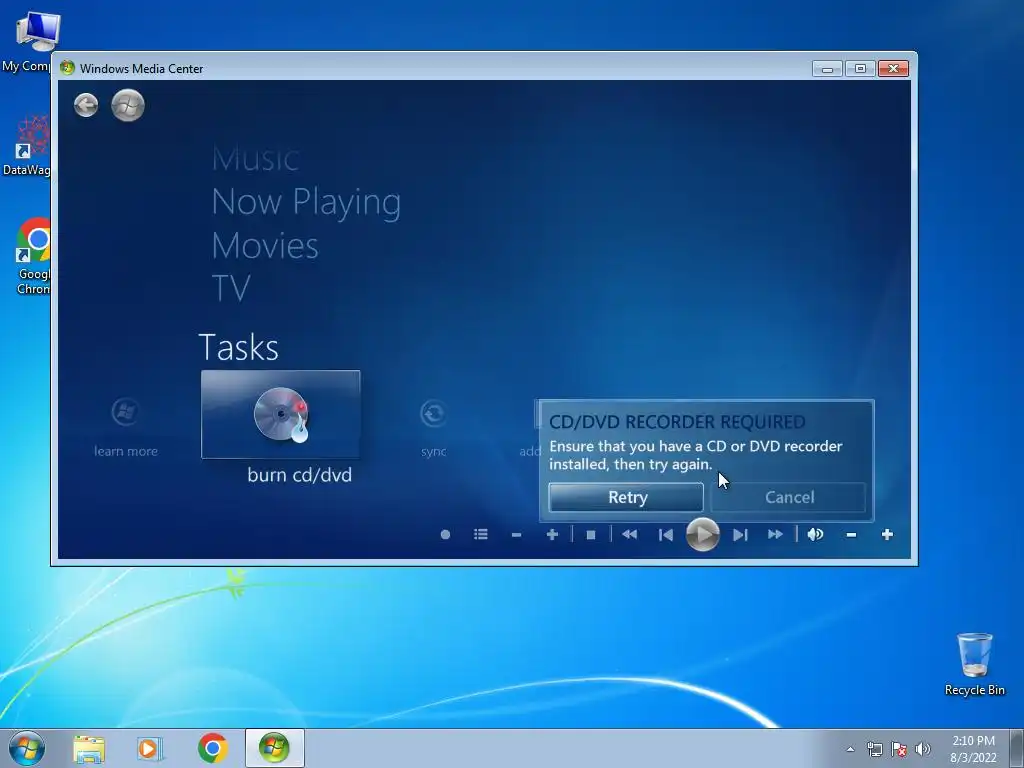
Task: Click the record dot in transport controls
Action: tap(445, 535)
